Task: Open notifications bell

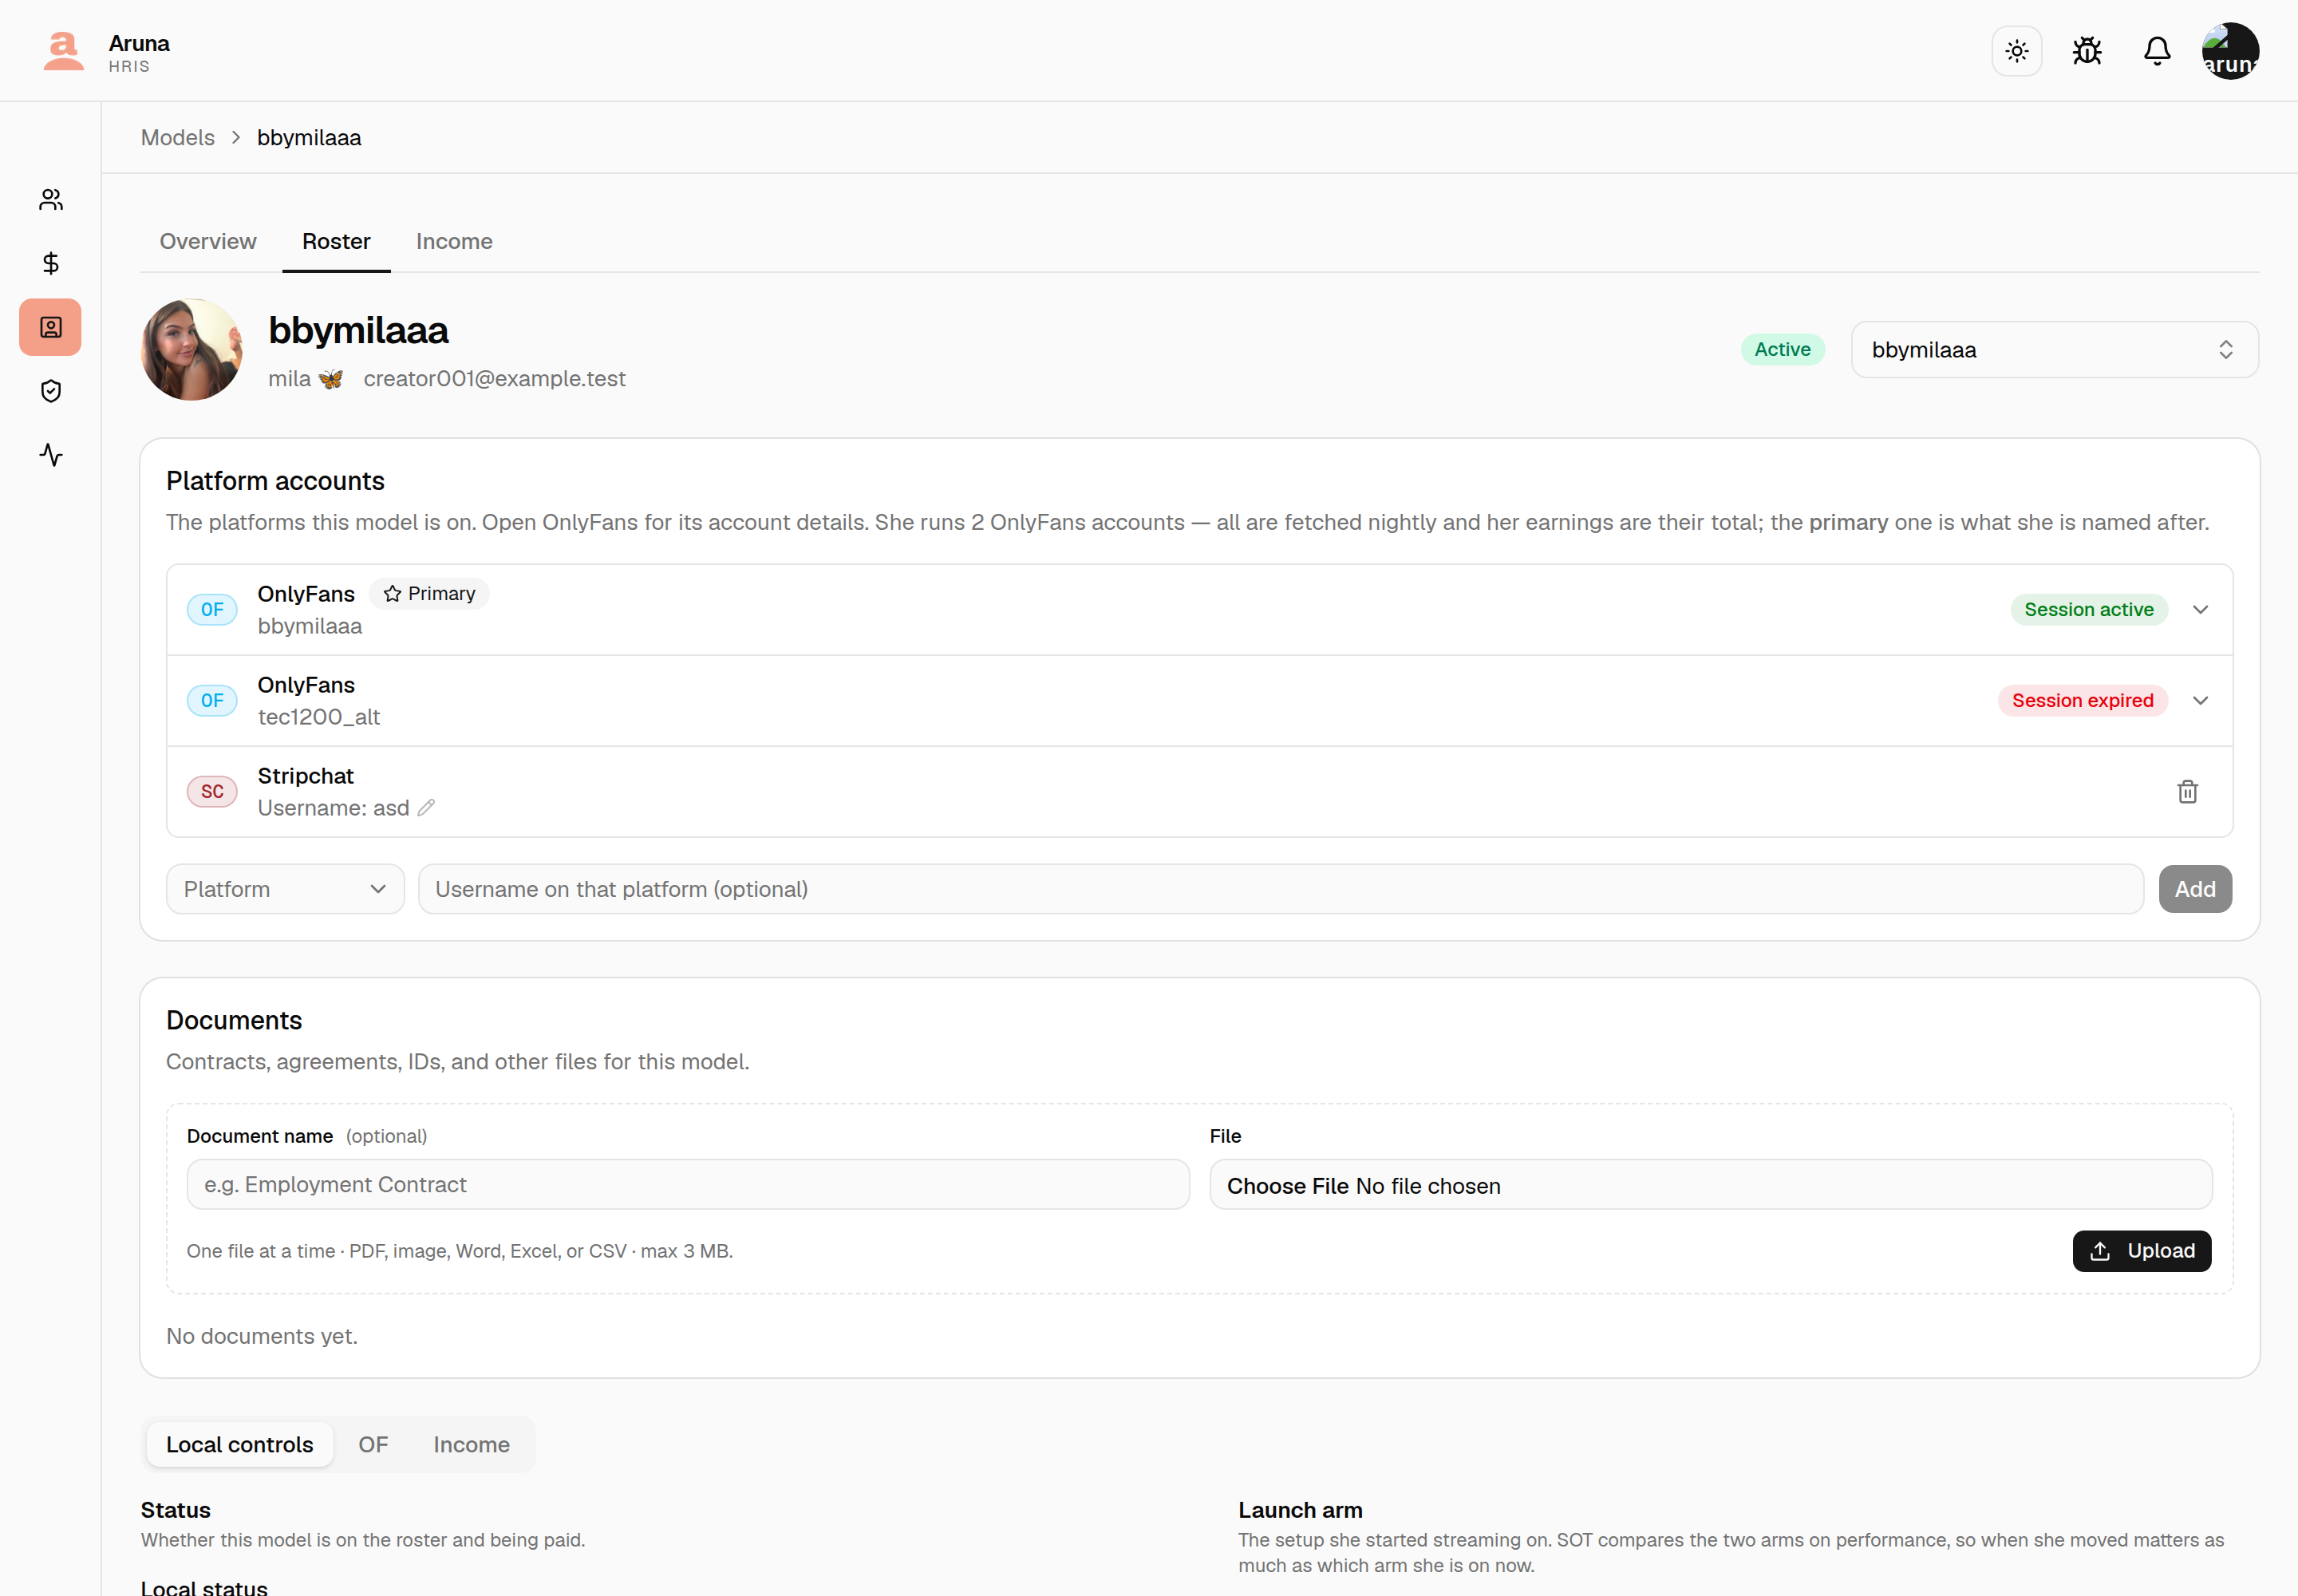Action: [x=2157, y=51]
